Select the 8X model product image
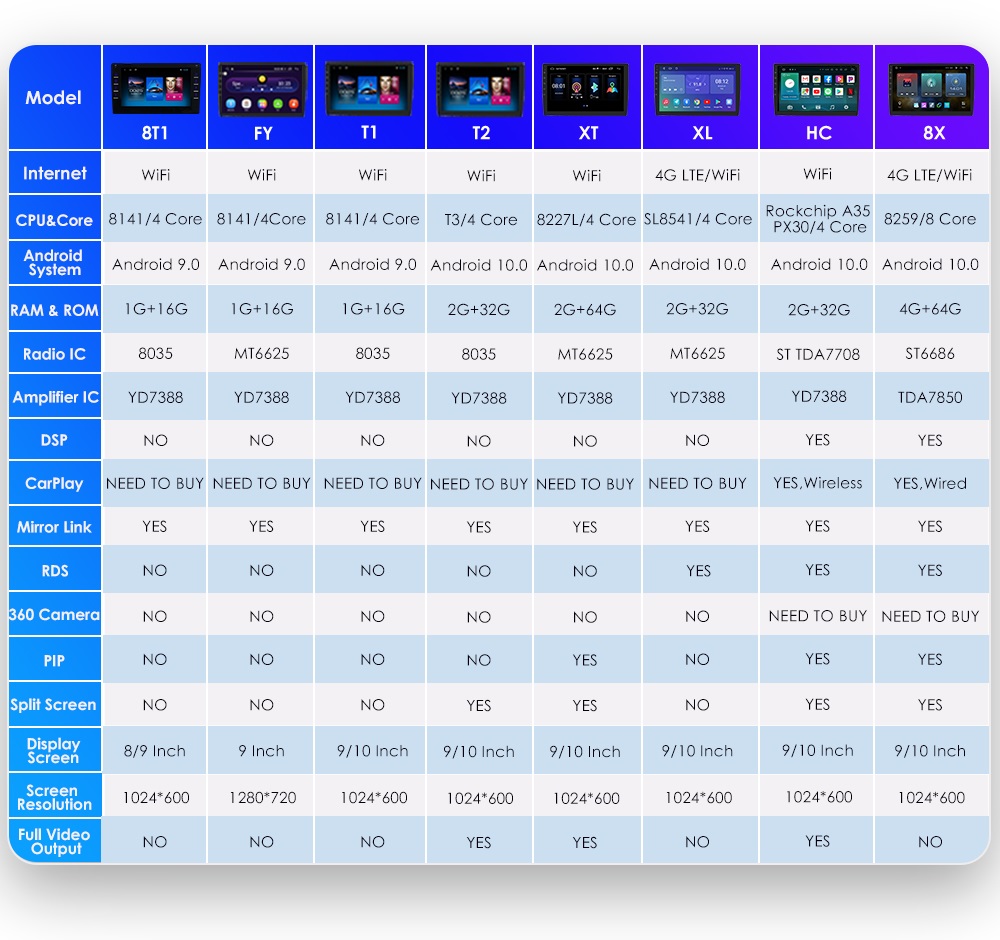This screenshot has width=1000, height=940. pos(930,89)
